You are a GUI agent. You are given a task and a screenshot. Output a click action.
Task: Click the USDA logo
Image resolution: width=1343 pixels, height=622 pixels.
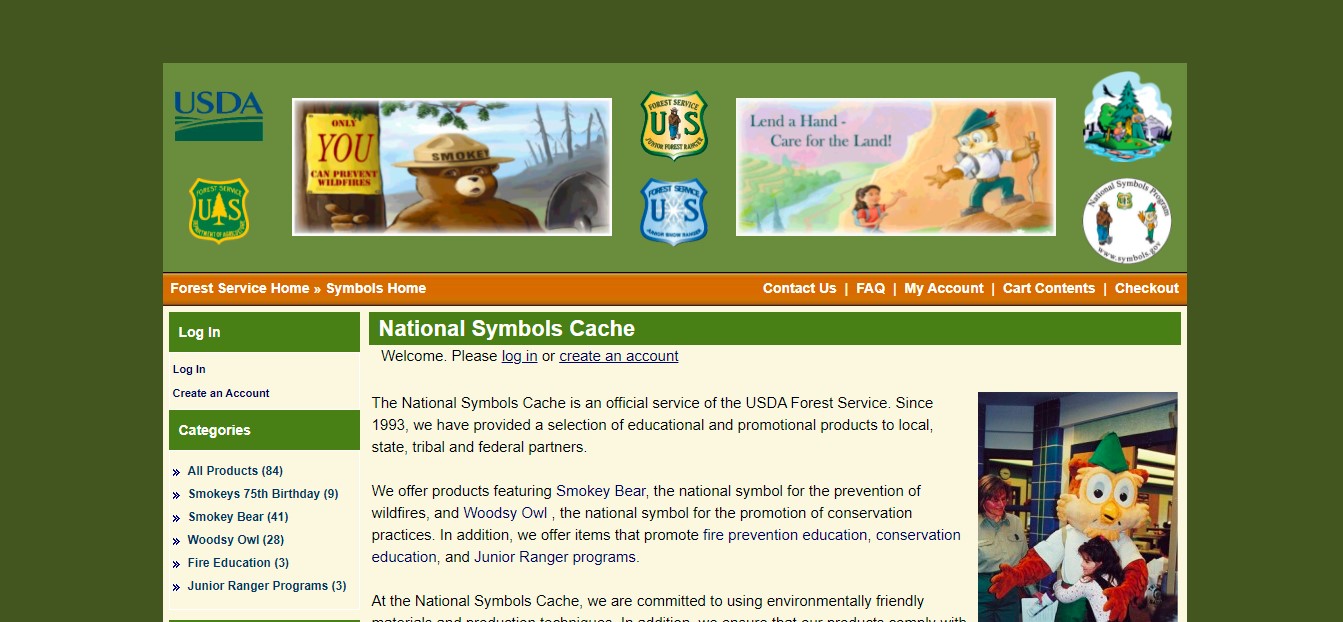click(x=218, y=116)
